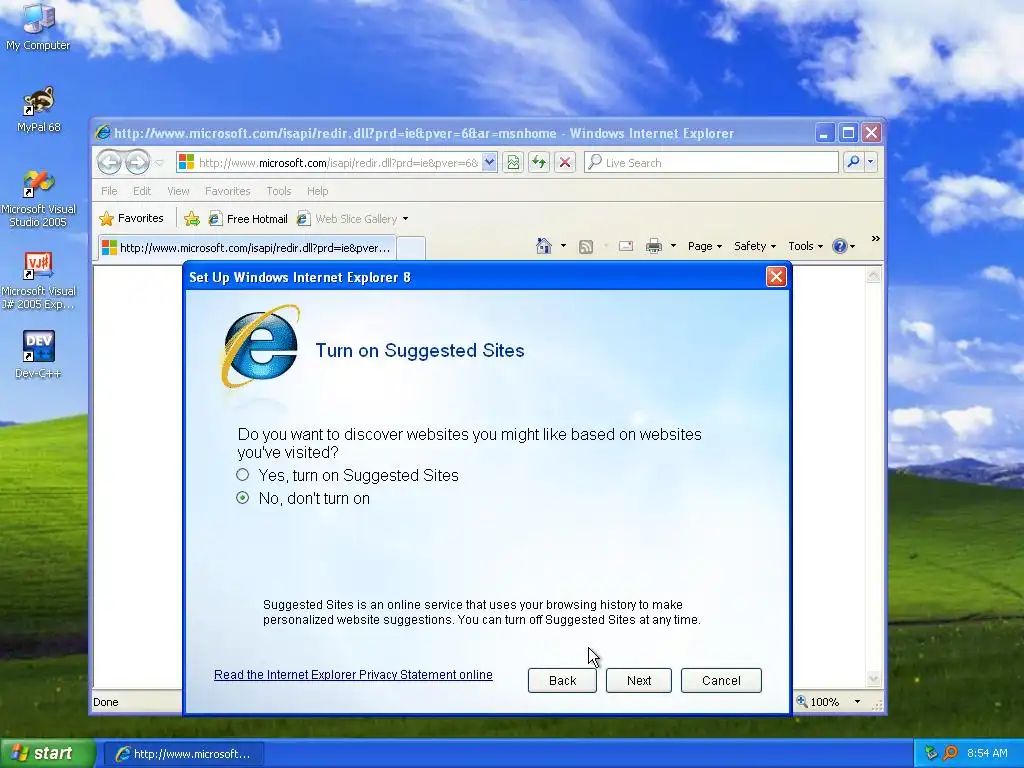Click in the address bar URL field
The height and width of the screenshot is (768, 1024).
(338, 163)
